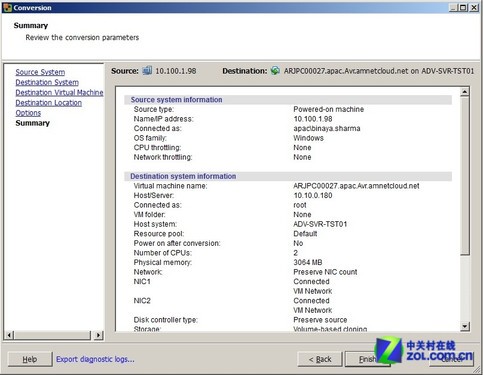Click the Resource pool 'Default' value
This screenshot has width=483, height=375.
point(305,234)
